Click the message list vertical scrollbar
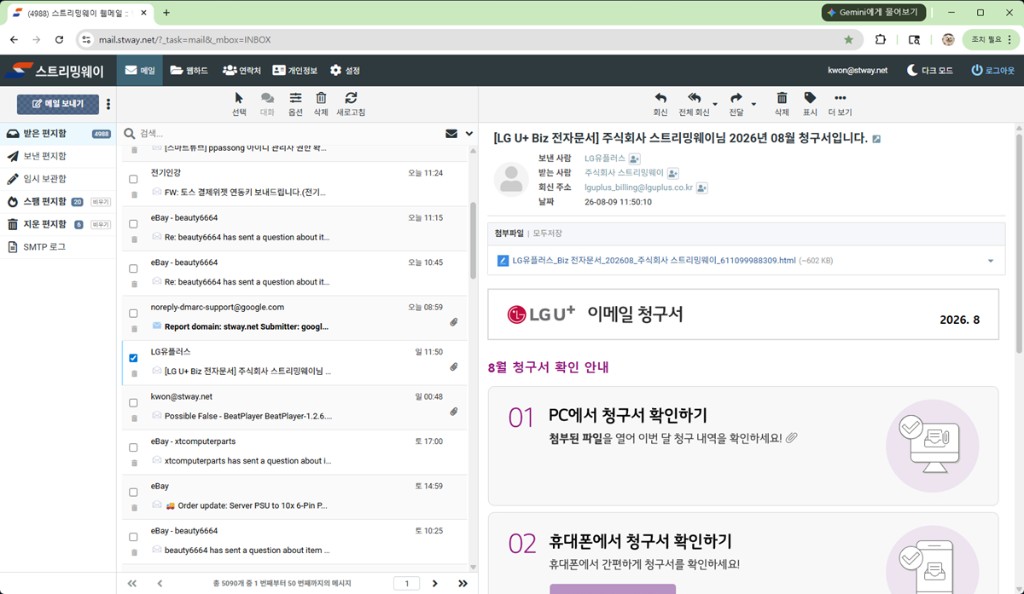1024x594 pixels. point(473,242)
